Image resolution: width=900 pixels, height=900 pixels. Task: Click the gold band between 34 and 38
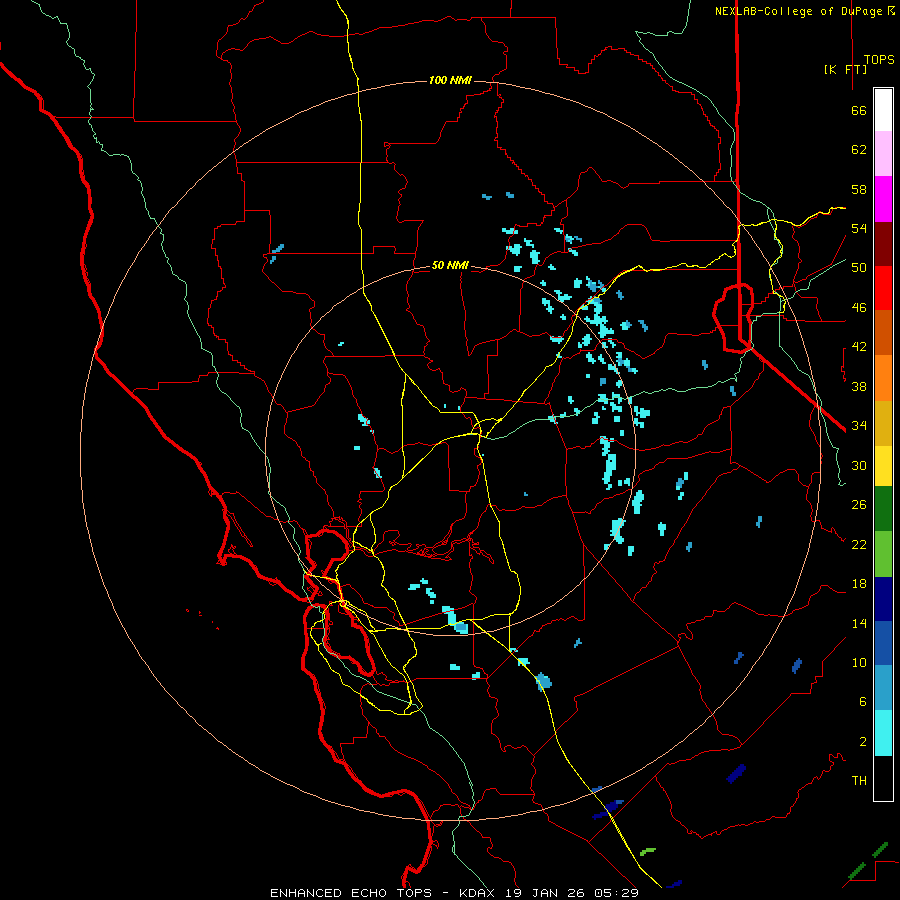tap(883, 423)
